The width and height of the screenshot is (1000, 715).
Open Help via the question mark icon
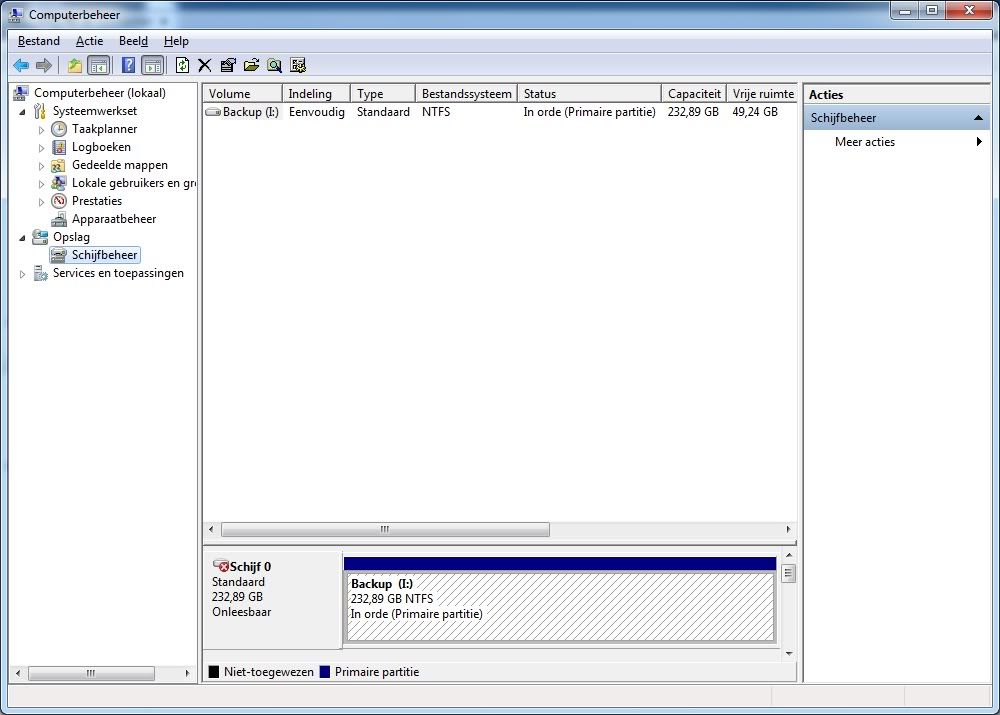click(x=128, y=65)
